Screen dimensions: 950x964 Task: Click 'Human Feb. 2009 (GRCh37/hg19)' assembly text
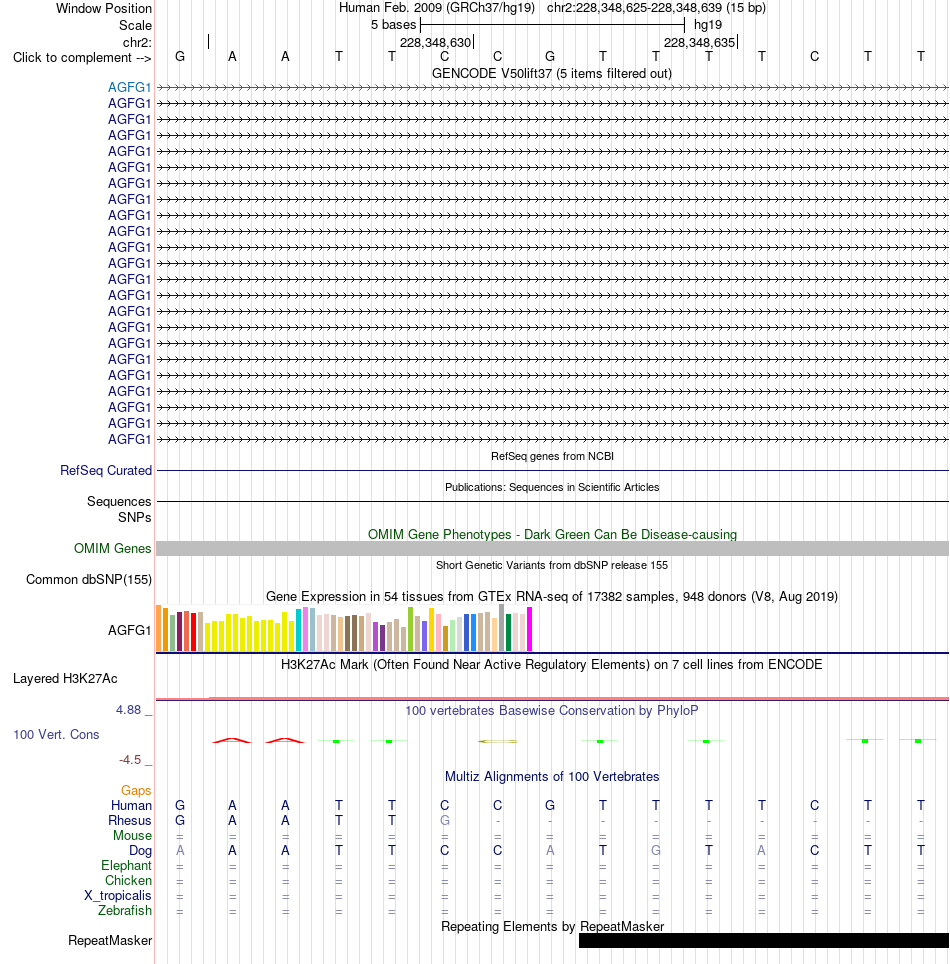coord(437,8)
